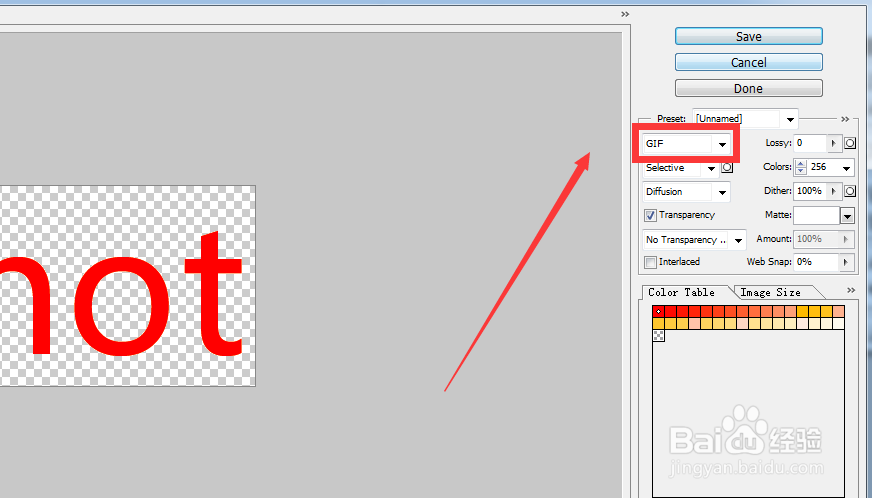Open the Matte color dropdown arrow

847,216
